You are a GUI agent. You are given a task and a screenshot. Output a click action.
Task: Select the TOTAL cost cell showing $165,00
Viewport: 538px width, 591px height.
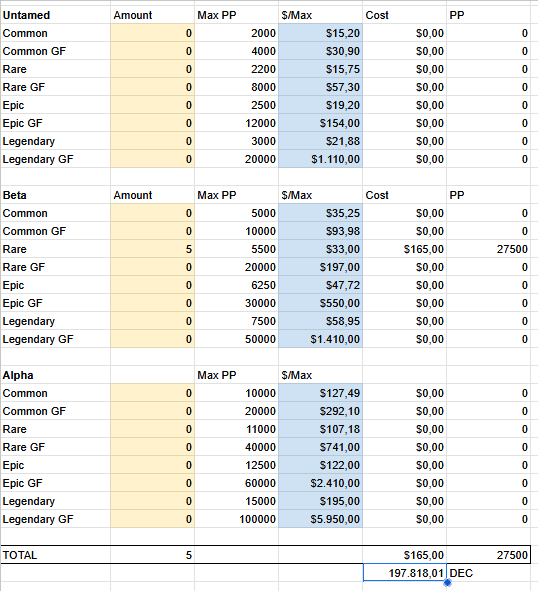click(405, 555)
